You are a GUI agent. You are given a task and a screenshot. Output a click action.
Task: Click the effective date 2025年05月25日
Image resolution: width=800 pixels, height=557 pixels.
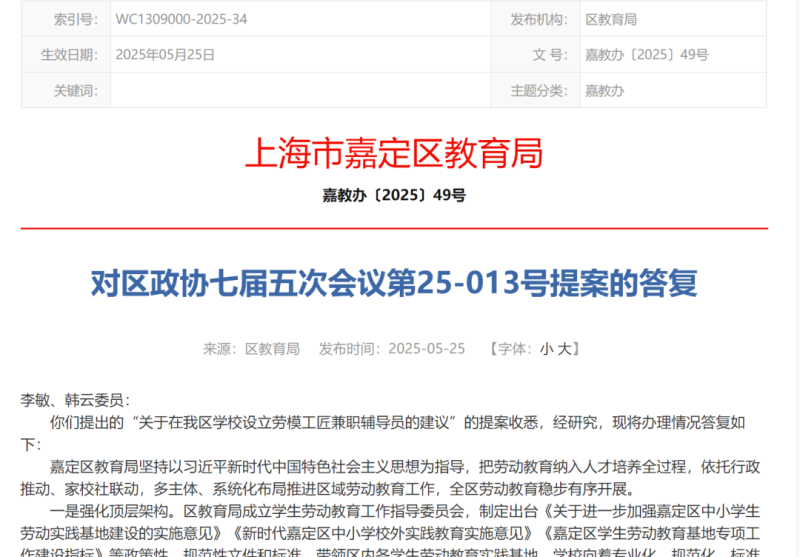pos(165,55)
